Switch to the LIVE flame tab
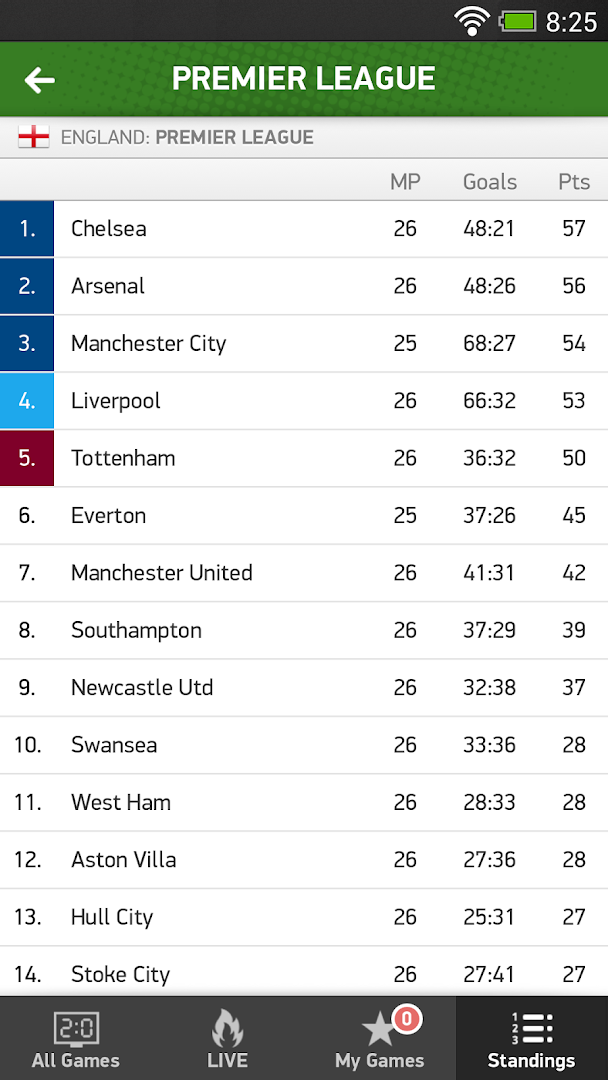Screen dimensions: 608x1080 (x=228, y=1039)
